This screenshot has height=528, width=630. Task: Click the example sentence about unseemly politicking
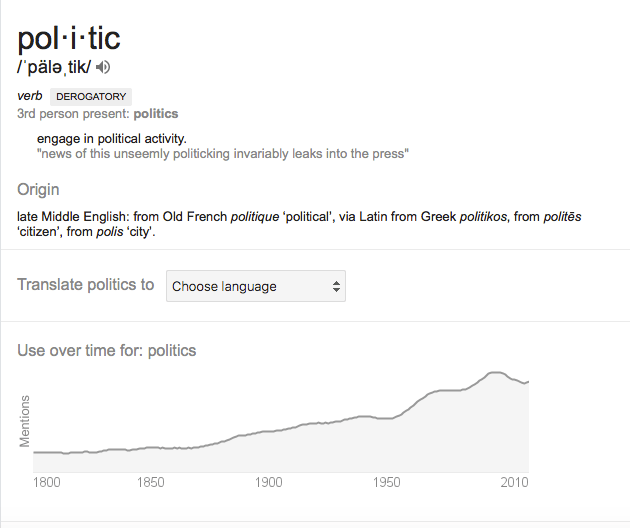[x=223, y=154]
